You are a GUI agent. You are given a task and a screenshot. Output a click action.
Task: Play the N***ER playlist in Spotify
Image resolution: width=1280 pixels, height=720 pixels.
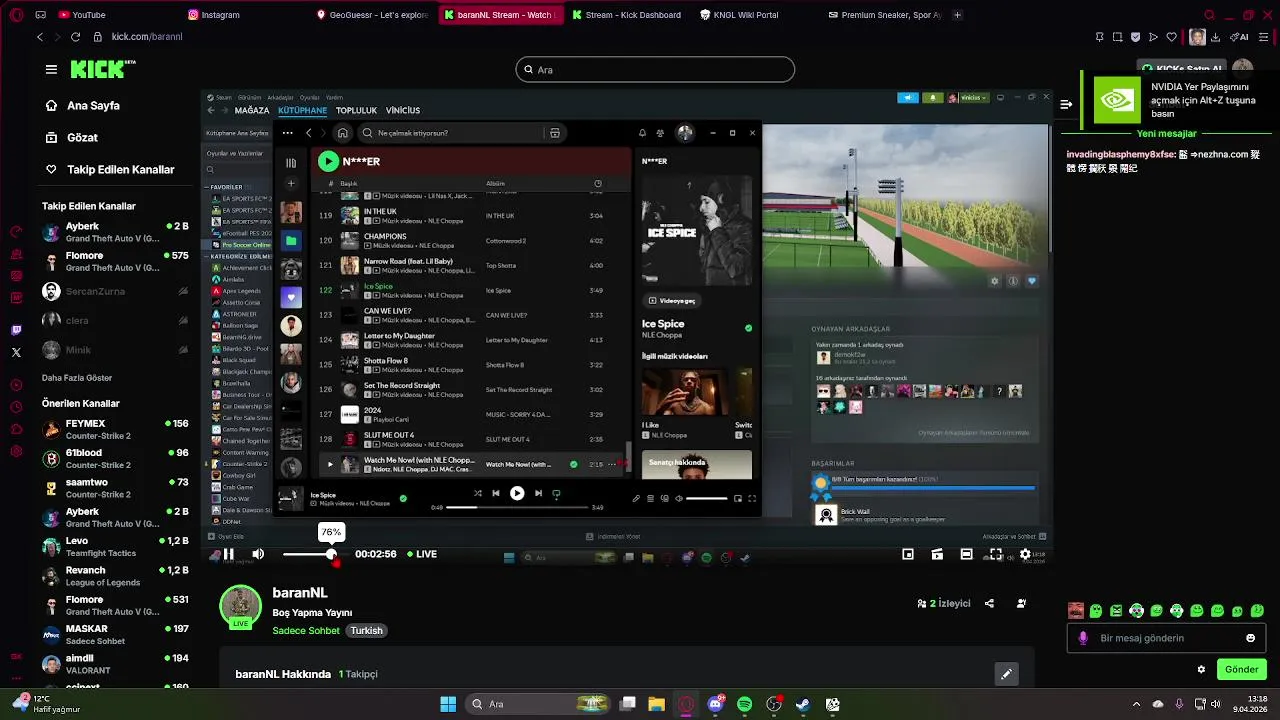click(328, 161)
